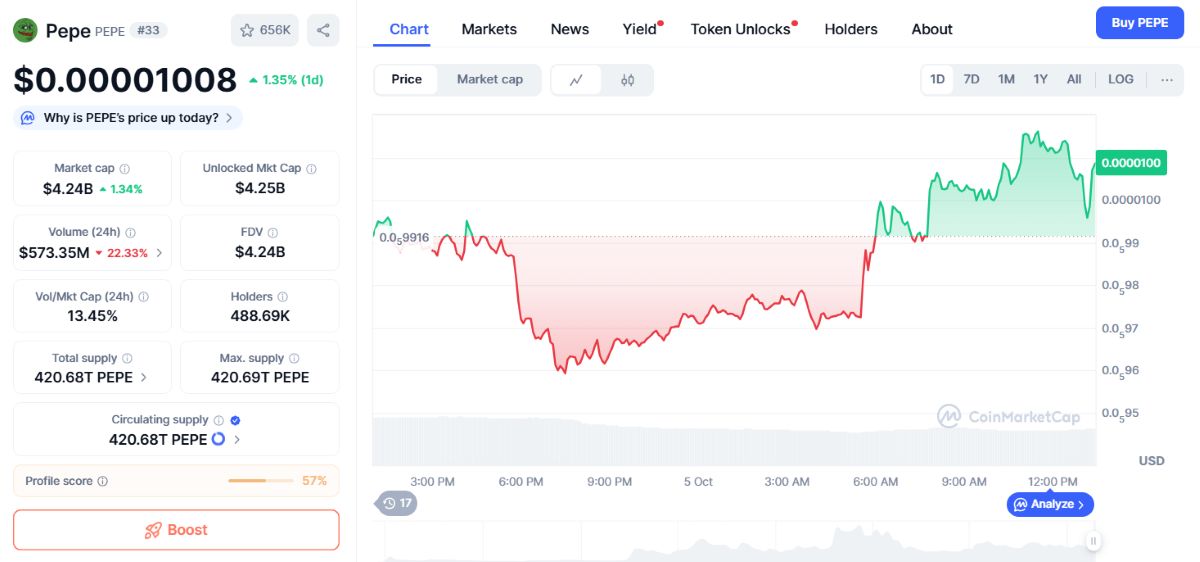Click info icon beside Holders
Screen dimensions: 1200x562
tap(282, 297)
